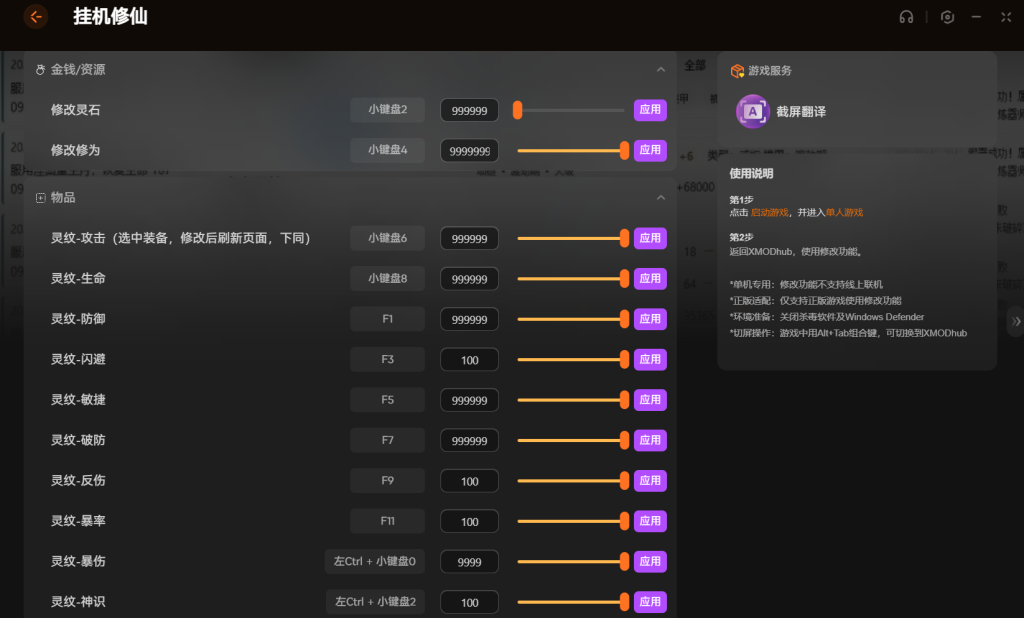Click the 修改灵石 slider handle
This screenshot has height=618, width=1024.
(518, 110)
